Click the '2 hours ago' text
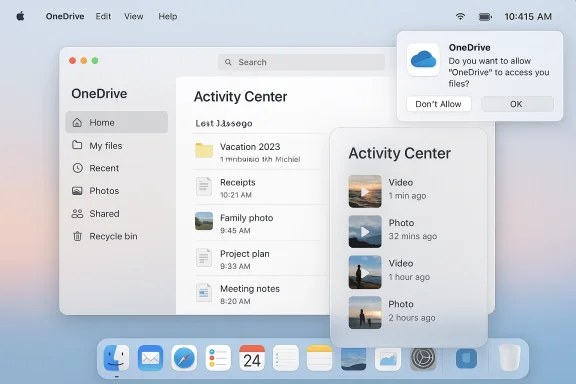Screen dimensions: 576x384 (x=412, y=317)
